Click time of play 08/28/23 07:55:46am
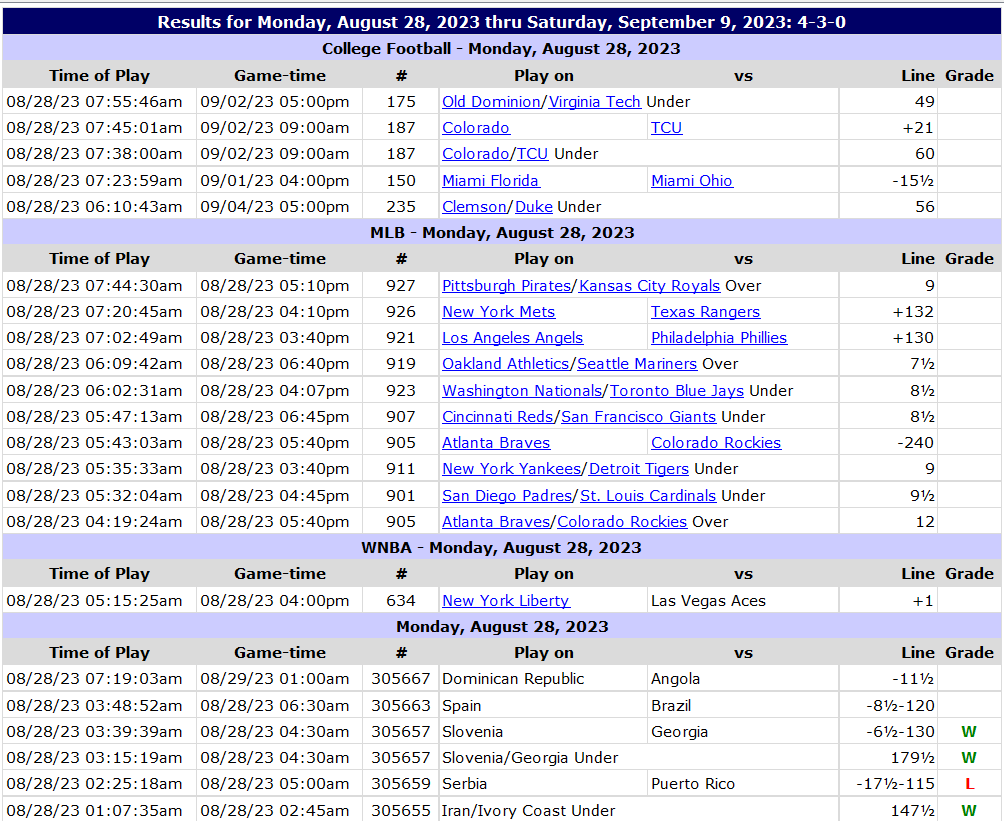This screenshot has height=821, width=1004. click(x=94, y=102)
